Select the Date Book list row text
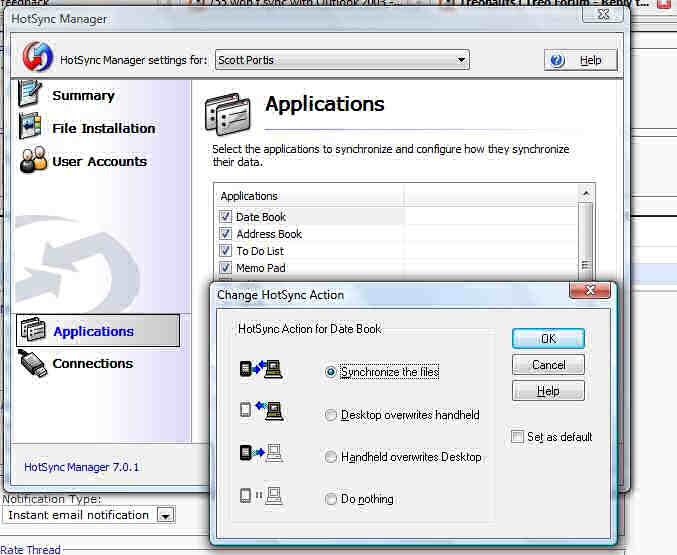This screenshot has width=677, height=555. pyautogui.click(x=261, y=217)
